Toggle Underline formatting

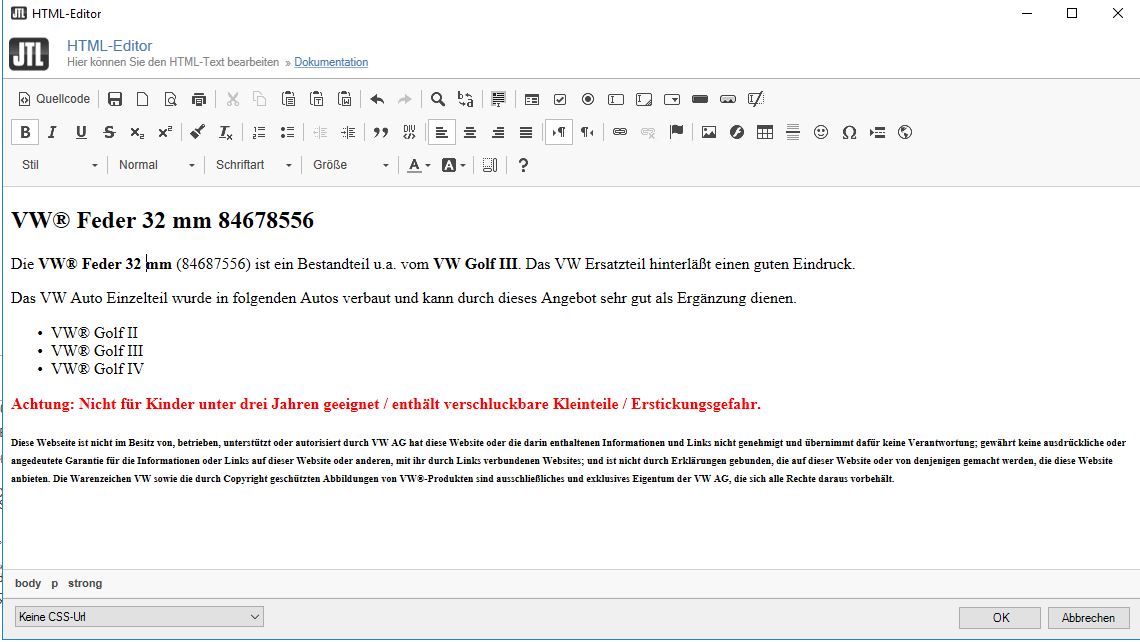pos(81,132)
